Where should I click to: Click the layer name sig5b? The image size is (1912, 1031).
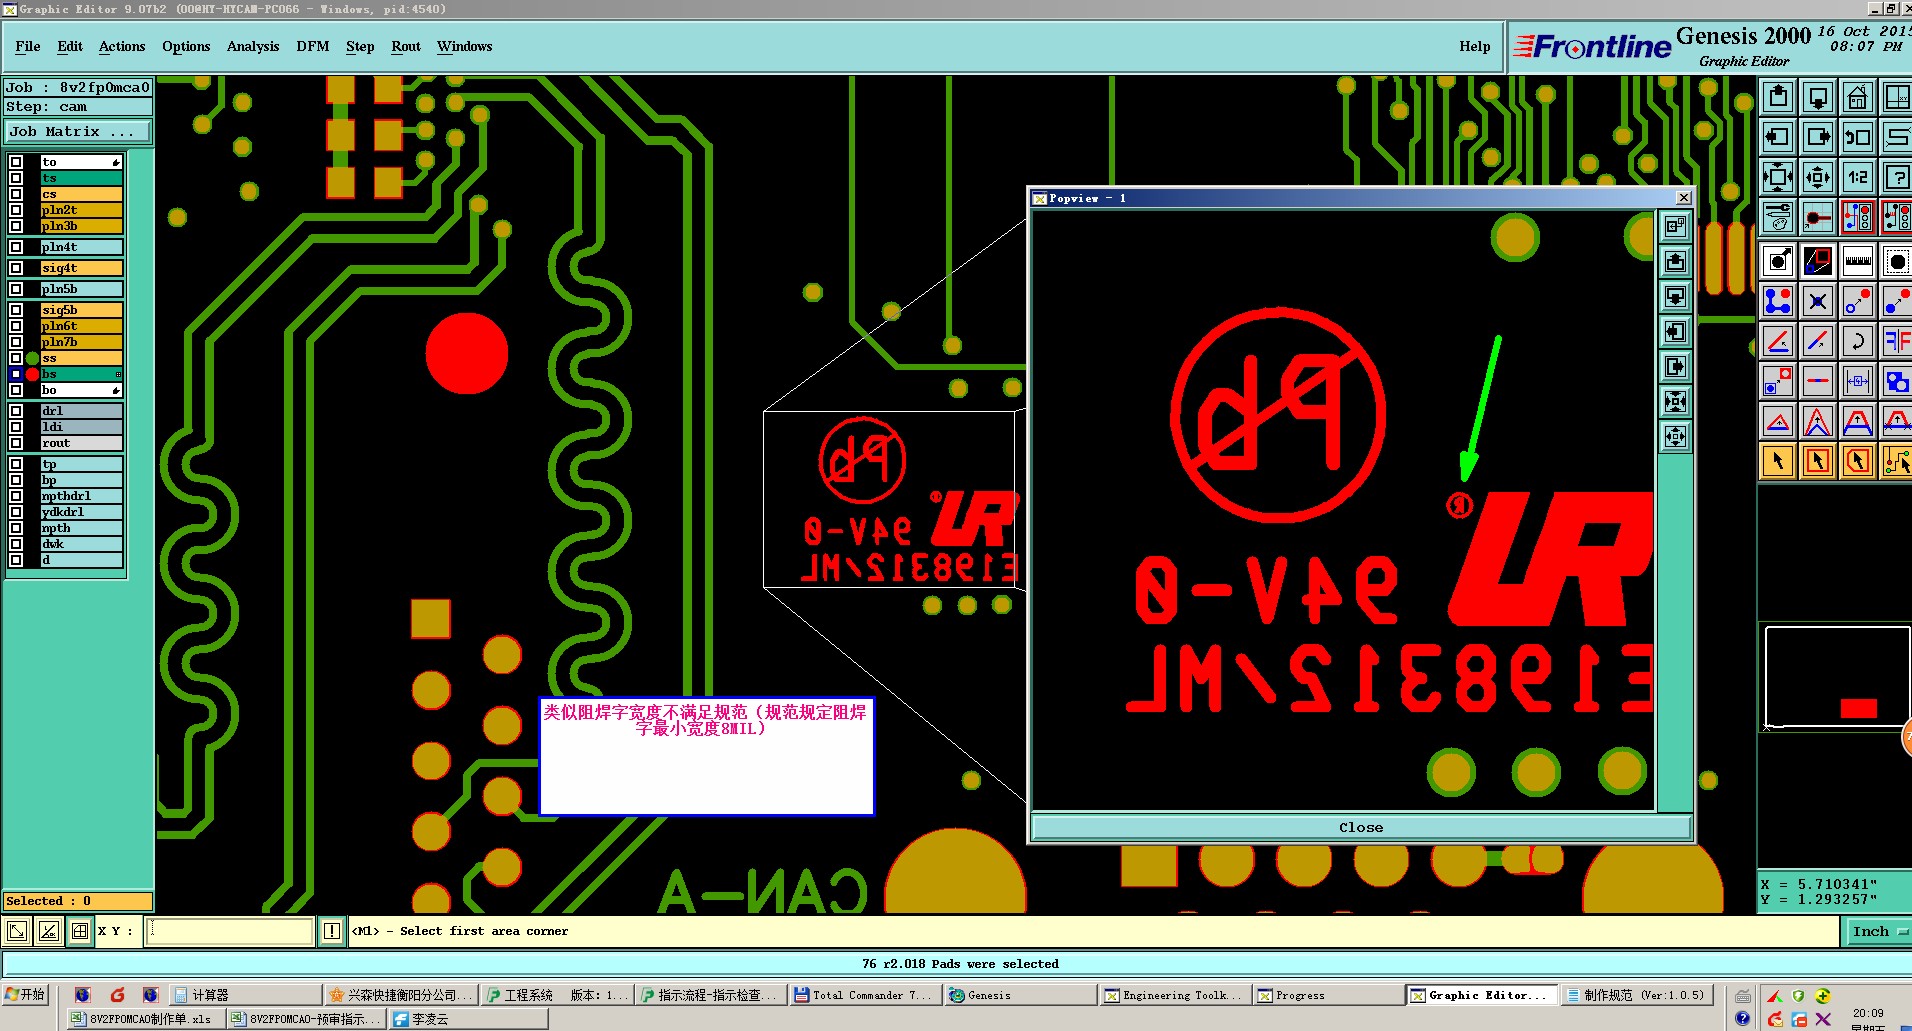tap(82, 310)
